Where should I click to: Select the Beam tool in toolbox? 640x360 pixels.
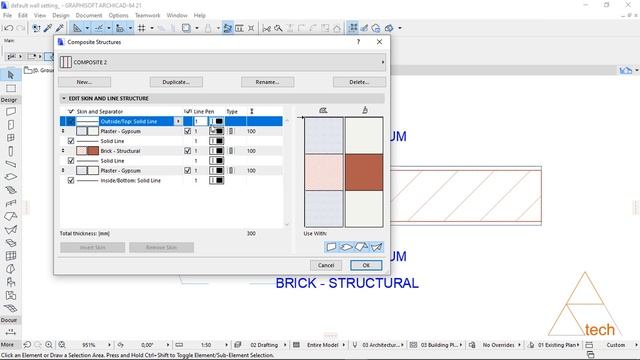pyautogui.click(x=11, y=164)
